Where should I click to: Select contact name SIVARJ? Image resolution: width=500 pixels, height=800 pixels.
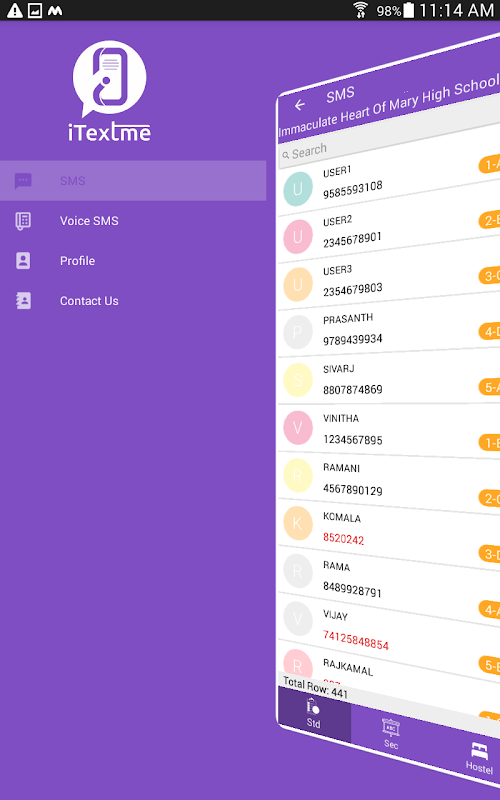pos(339,368)
